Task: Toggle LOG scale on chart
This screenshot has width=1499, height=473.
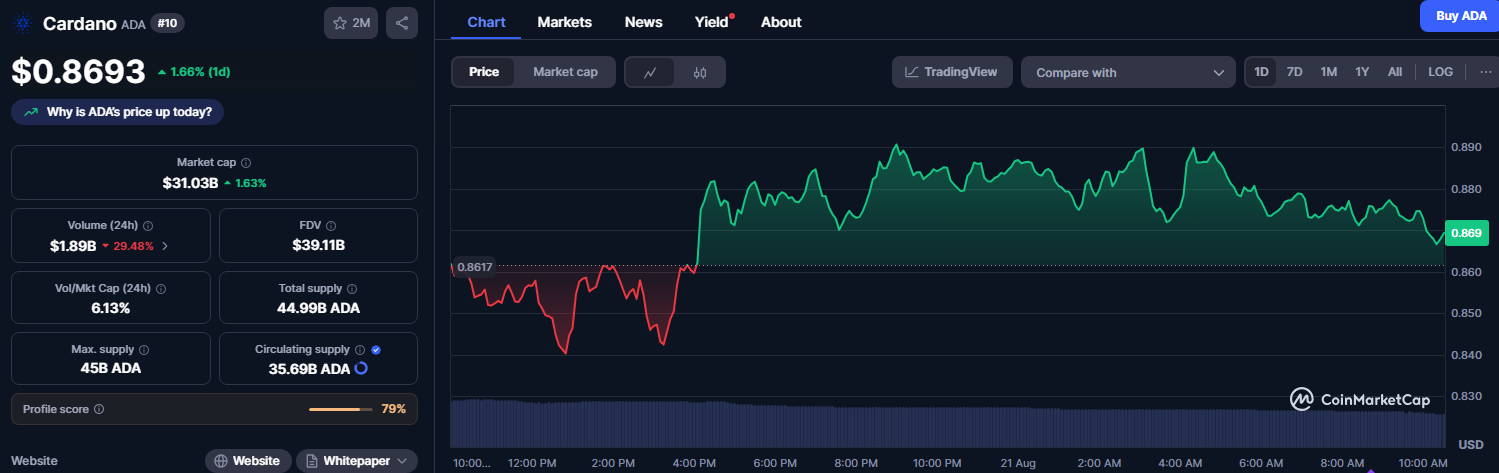Action: pyautogui.click(x=1441, y=72)
